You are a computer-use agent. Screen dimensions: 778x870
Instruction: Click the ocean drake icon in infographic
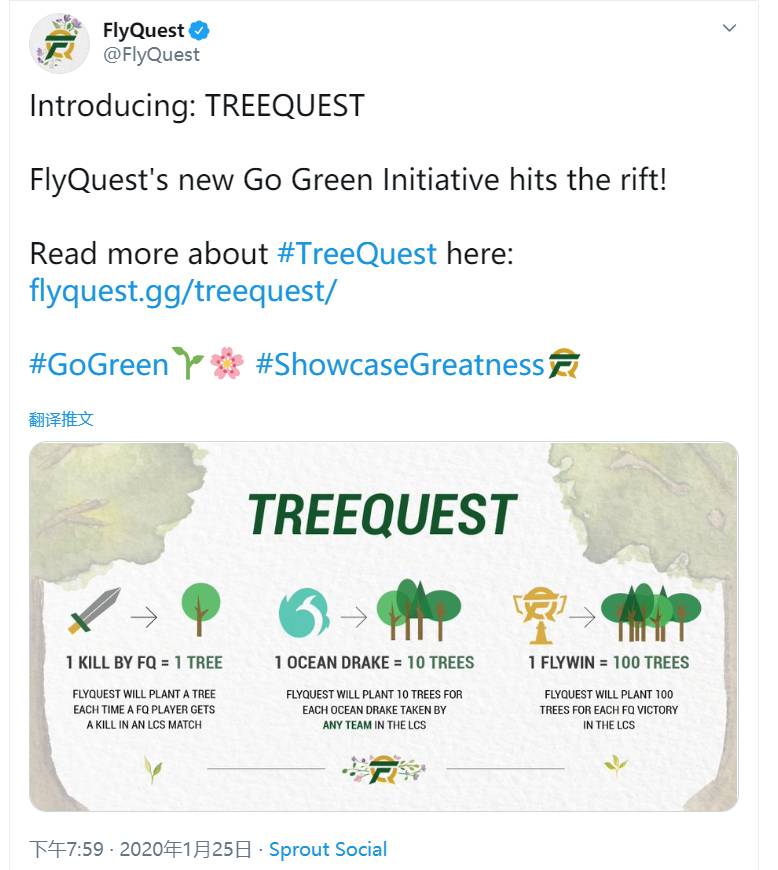click(x=304, y=613)
